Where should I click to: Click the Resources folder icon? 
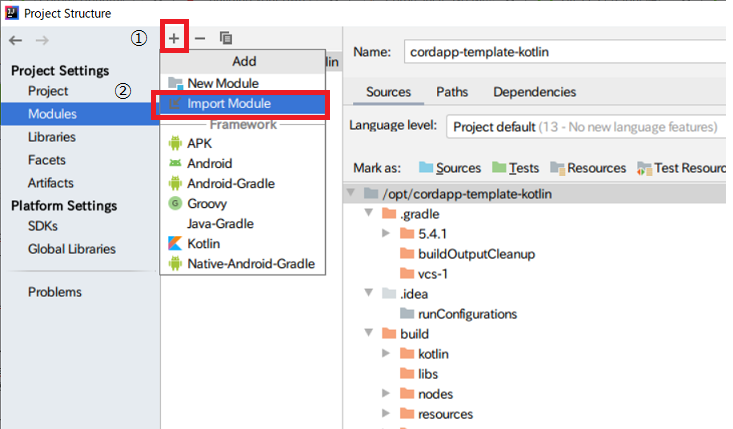pos(558,168)
